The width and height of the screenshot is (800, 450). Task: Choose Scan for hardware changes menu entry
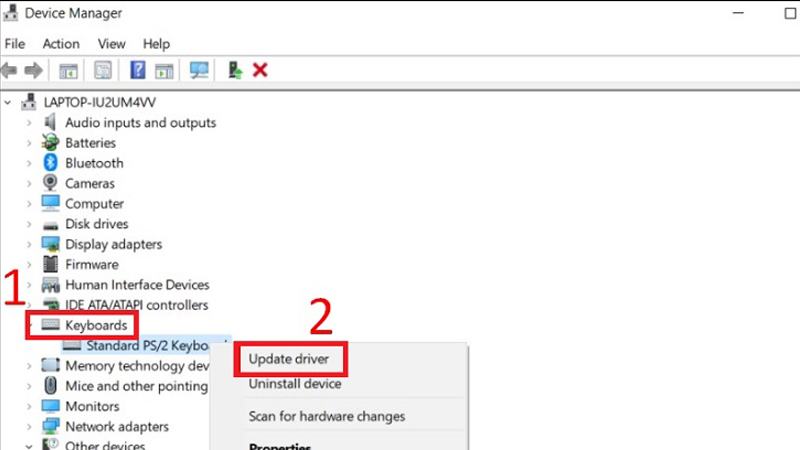(x=326, y=416)
